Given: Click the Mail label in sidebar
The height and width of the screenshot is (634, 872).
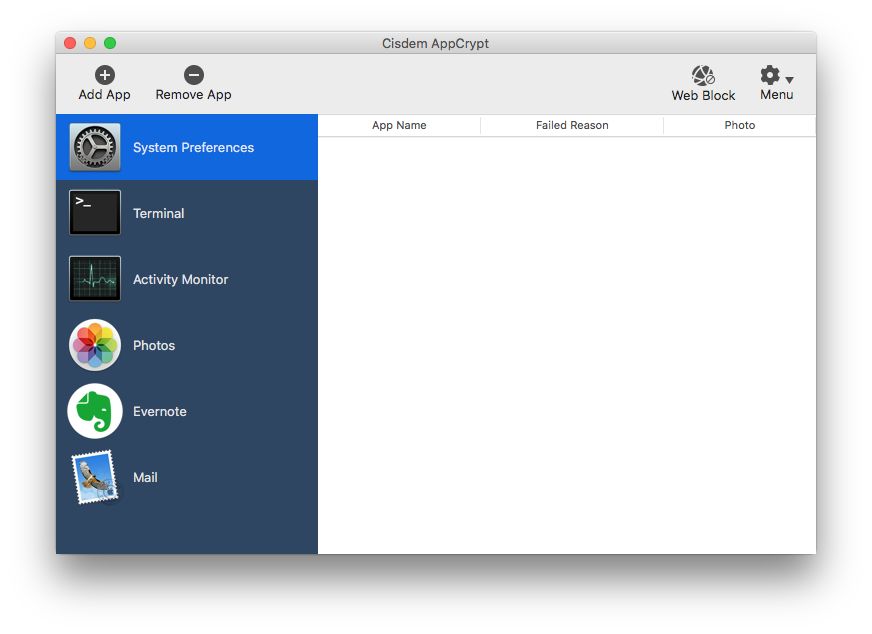Looking at the screenshot, I should pos(145,477).
